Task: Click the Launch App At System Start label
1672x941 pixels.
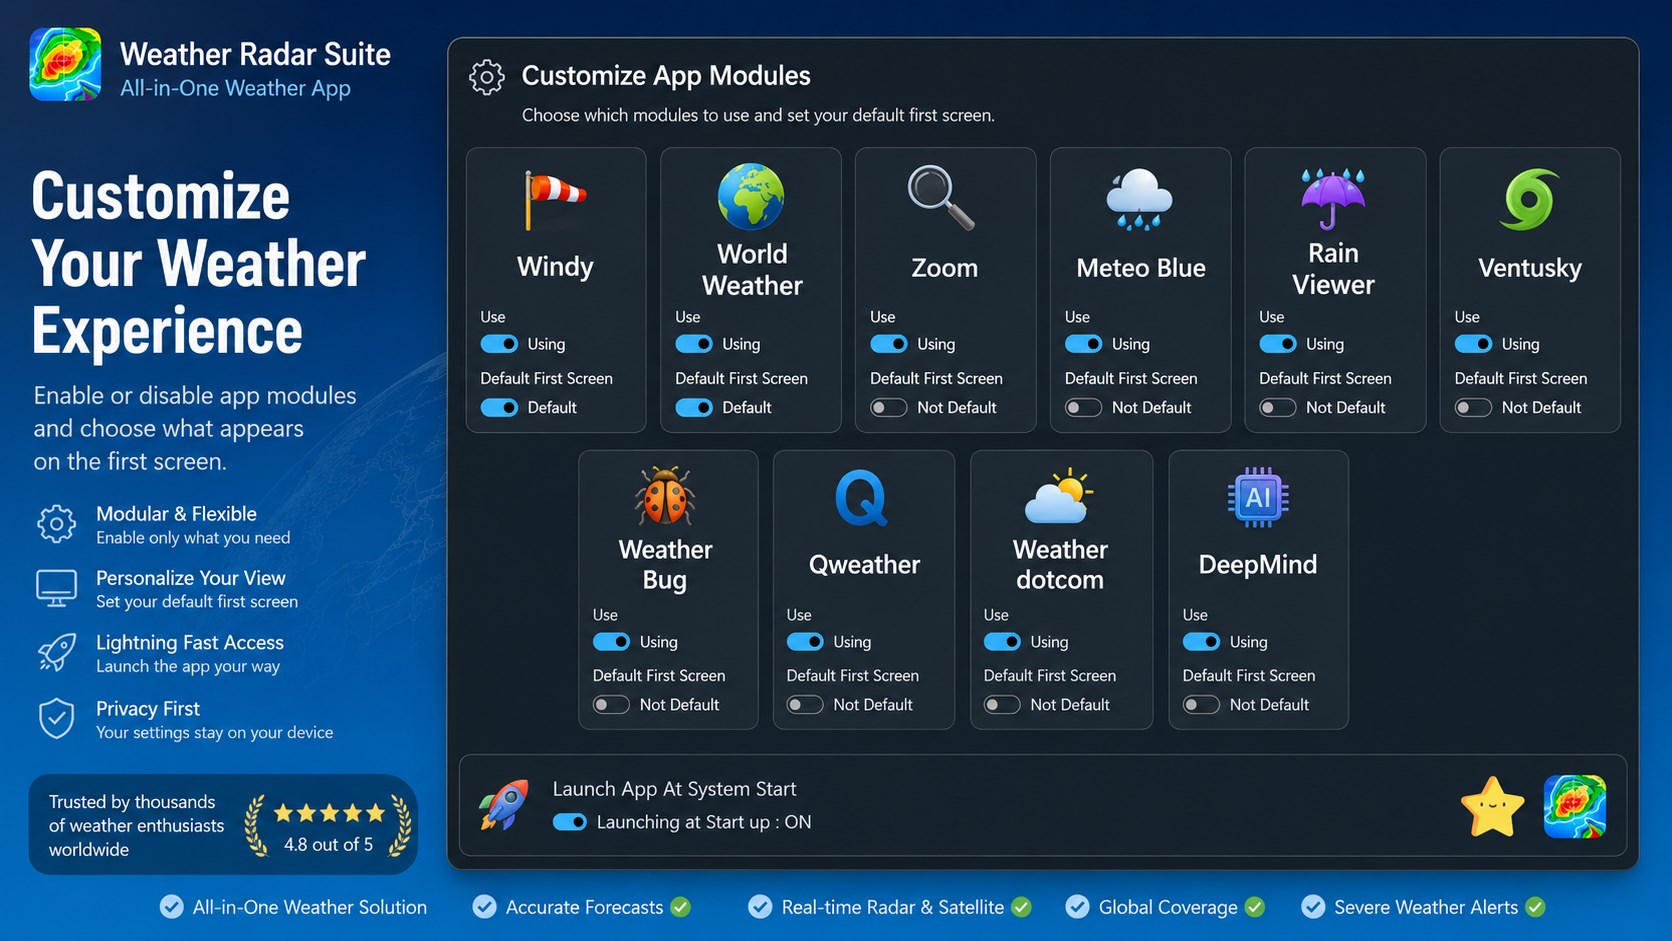Action: pos(674,789)
